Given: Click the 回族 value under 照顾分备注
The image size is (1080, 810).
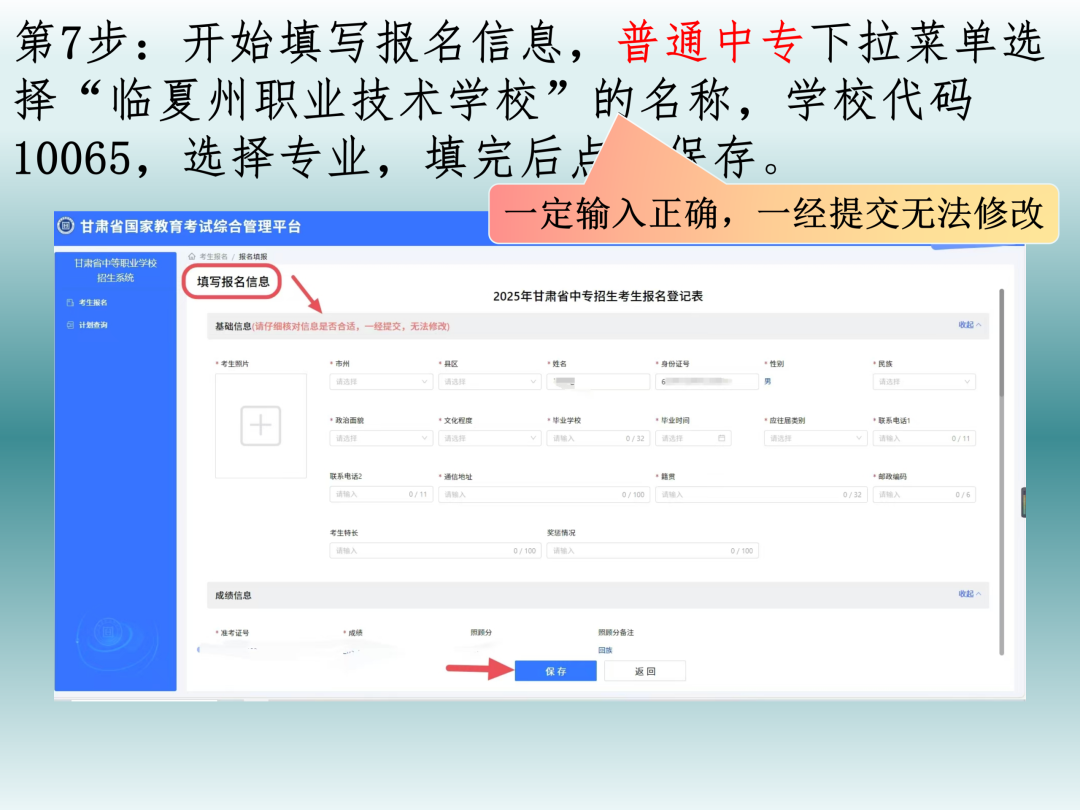Looking at the screenshot, I should 605,650.
